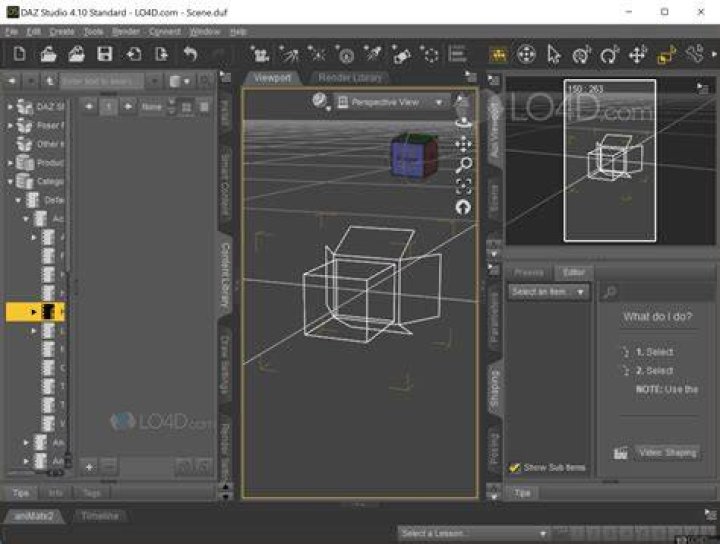Image resolution: width=720 pixels, height=544 pixels.
Task: Expand the Poser Formats tree node
Action: pos(10,125)
